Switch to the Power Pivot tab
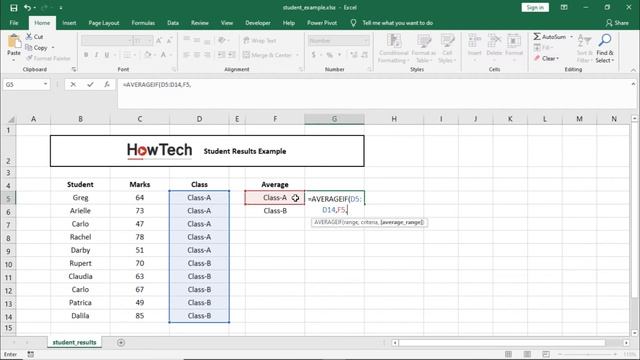 tap(322, 23)
